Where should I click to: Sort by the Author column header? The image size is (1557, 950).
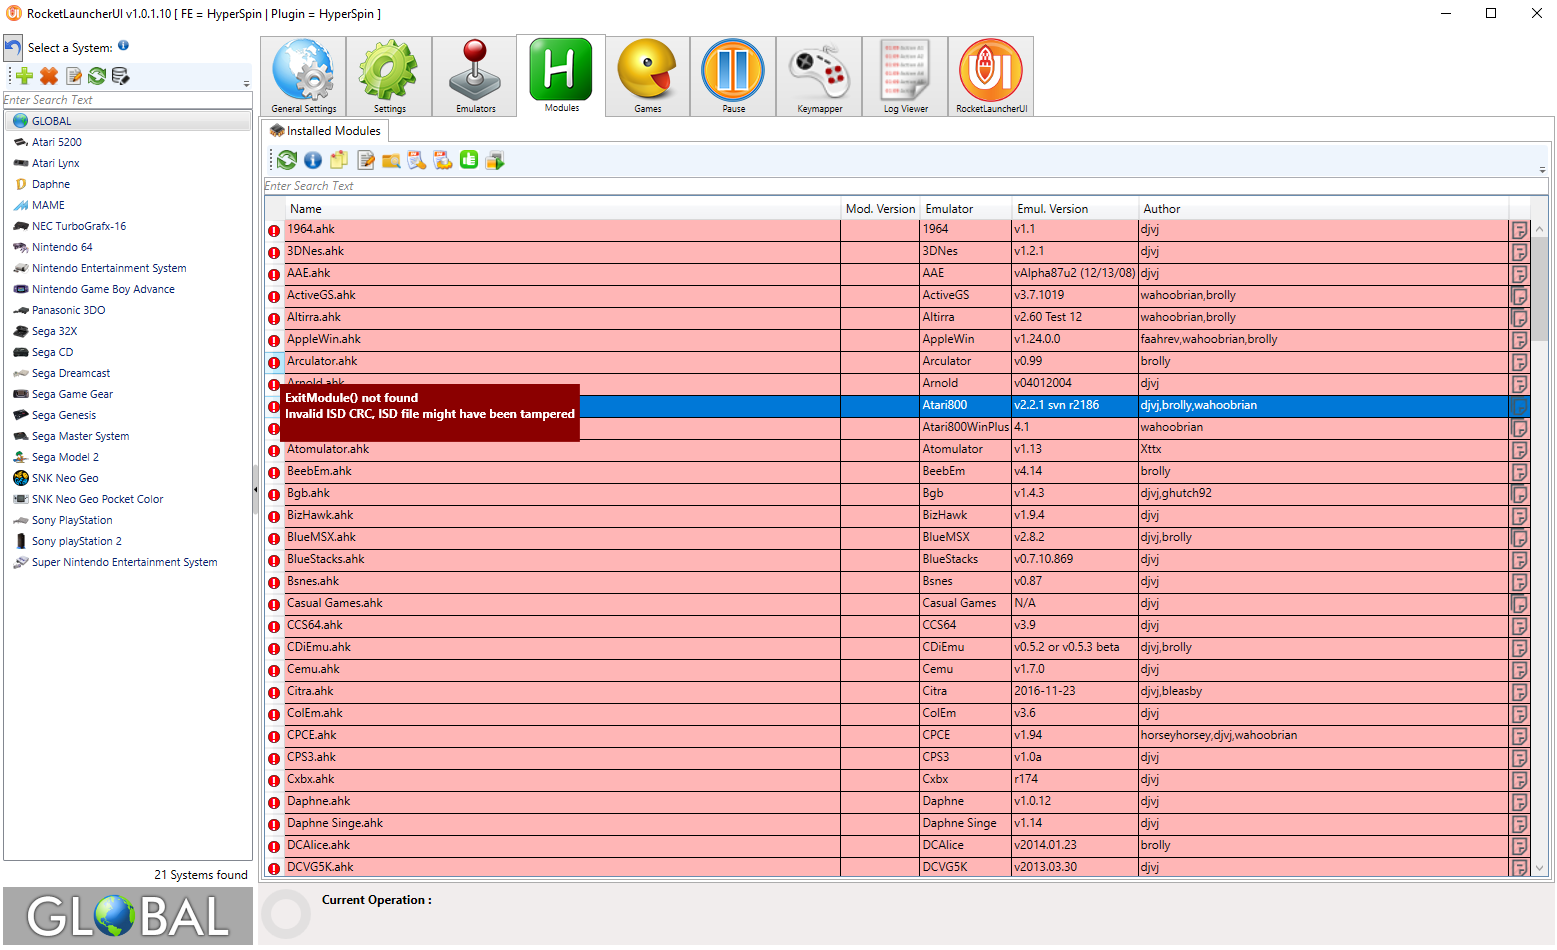tap(1323, 209)
